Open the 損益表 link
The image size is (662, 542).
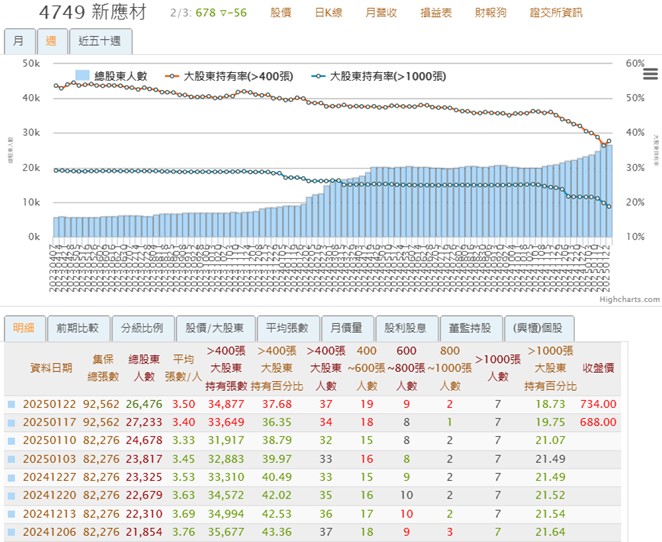(x=436, y=13)
